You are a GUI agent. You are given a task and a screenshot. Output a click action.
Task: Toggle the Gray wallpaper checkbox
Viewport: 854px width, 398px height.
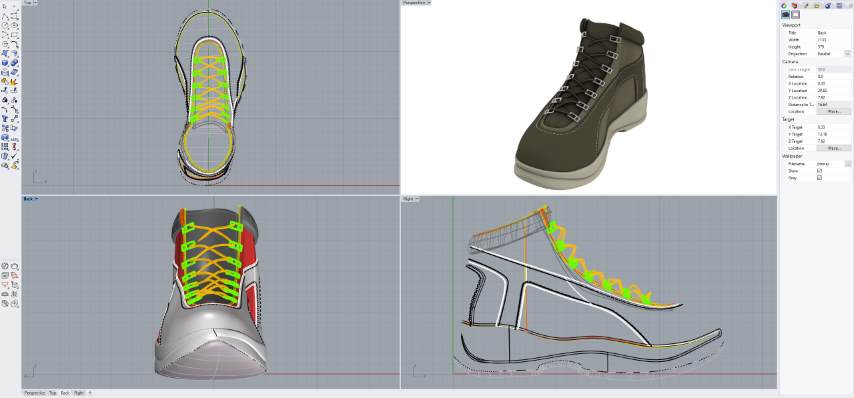(x=820, y=177)
